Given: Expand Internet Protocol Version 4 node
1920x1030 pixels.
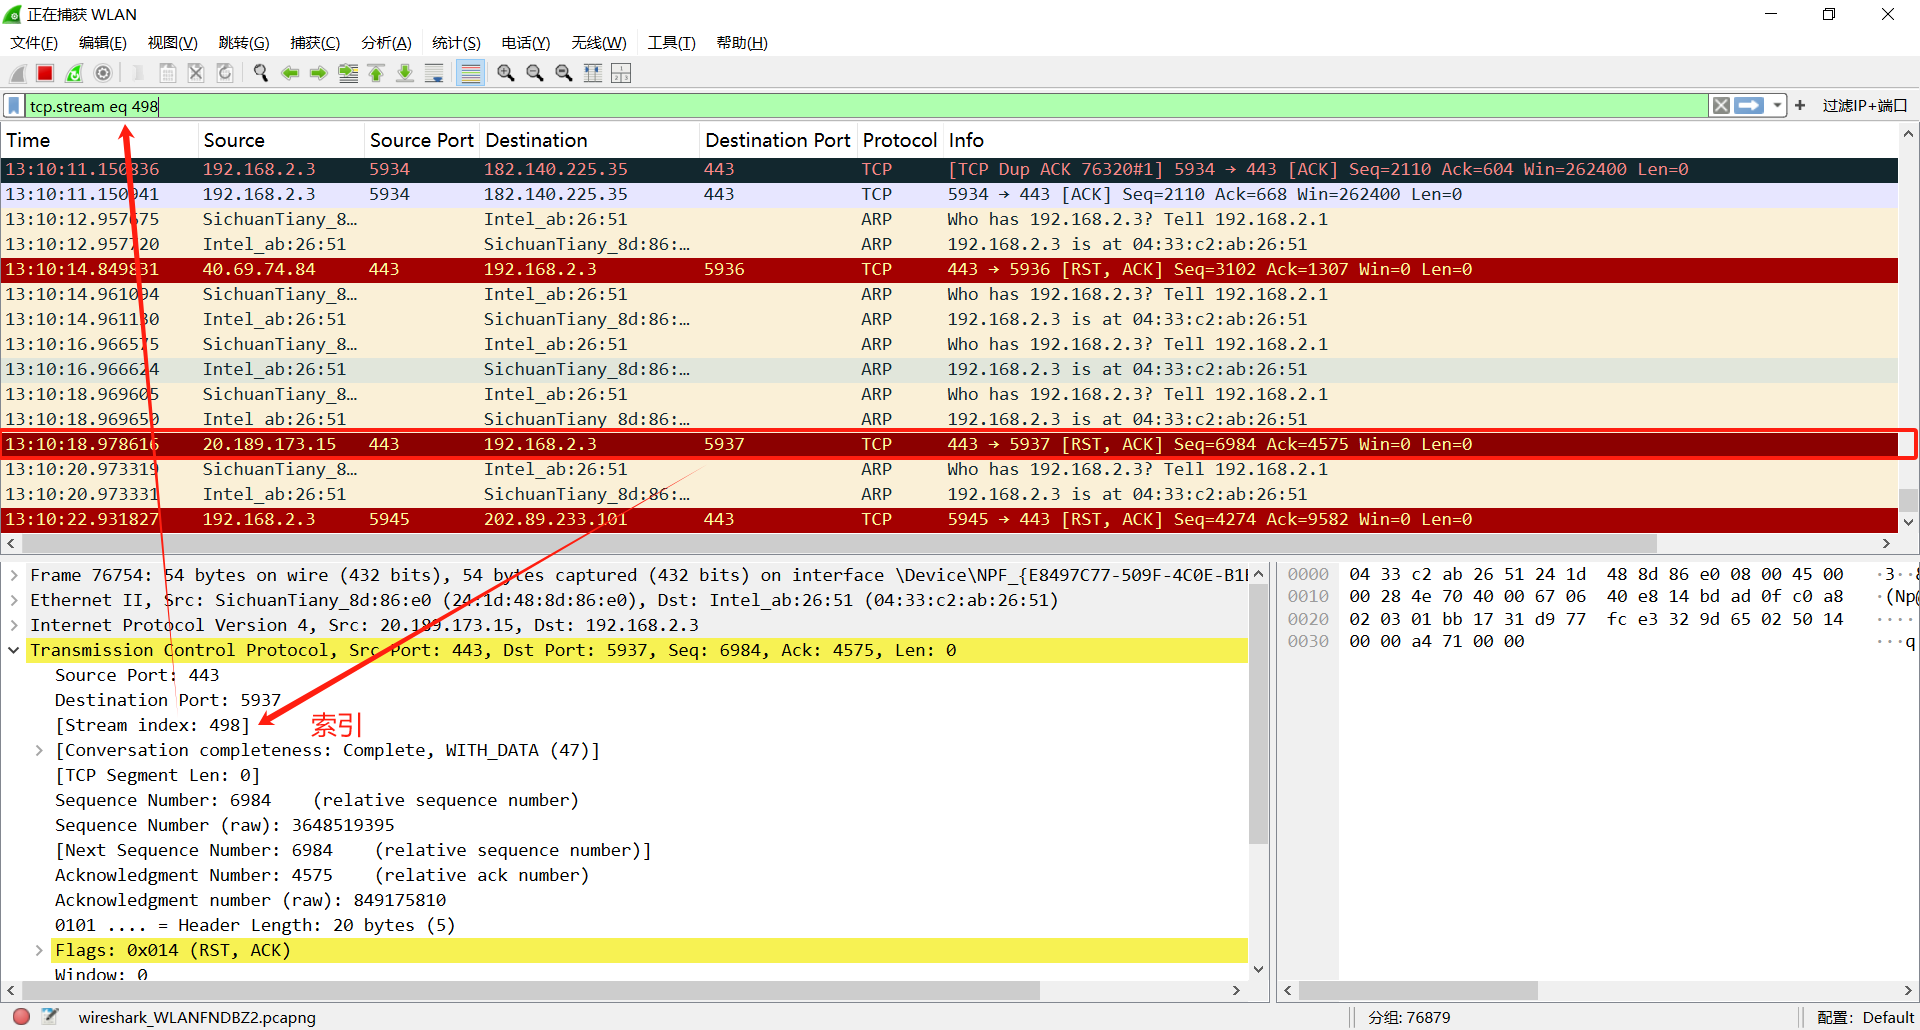Looking at the screenshot, I should (14, 625).
